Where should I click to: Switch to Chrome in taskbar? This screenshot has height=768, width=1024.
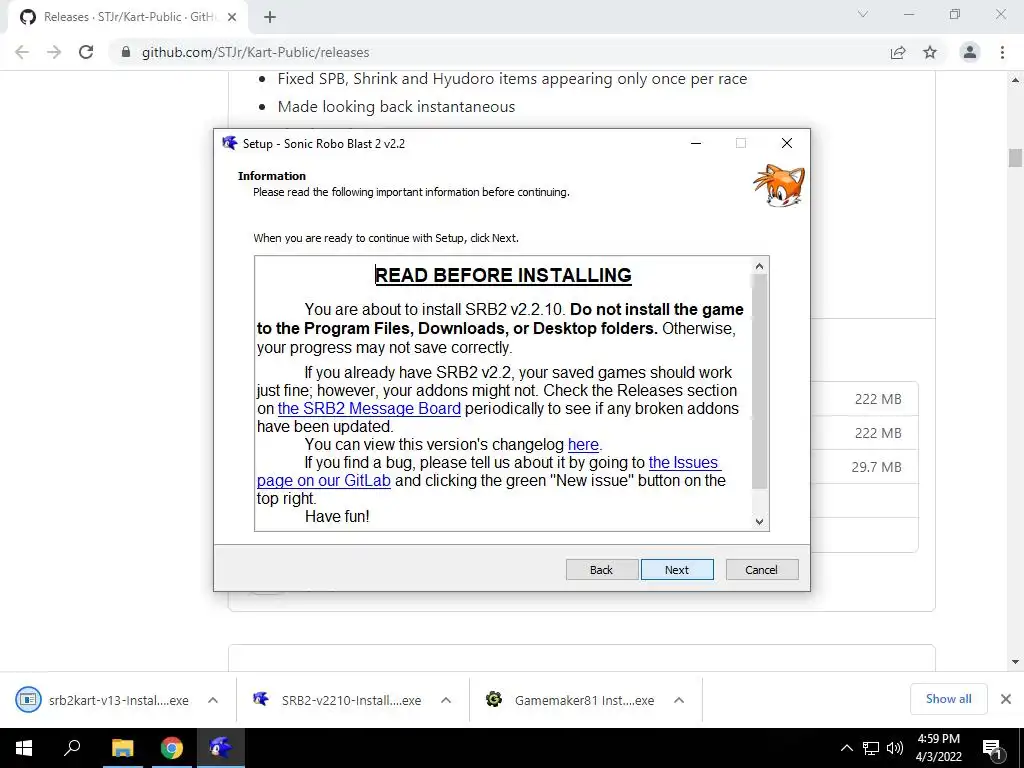[172, 748]
